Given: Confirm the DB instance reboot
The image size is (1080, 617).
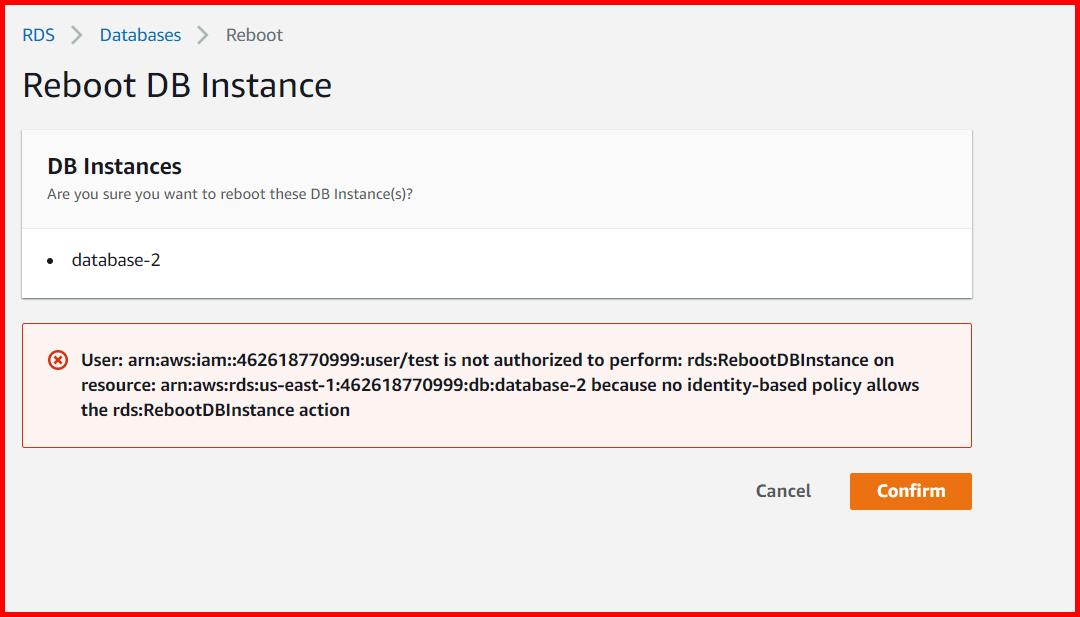Looking at the screenshot, I should coord(910,491).
